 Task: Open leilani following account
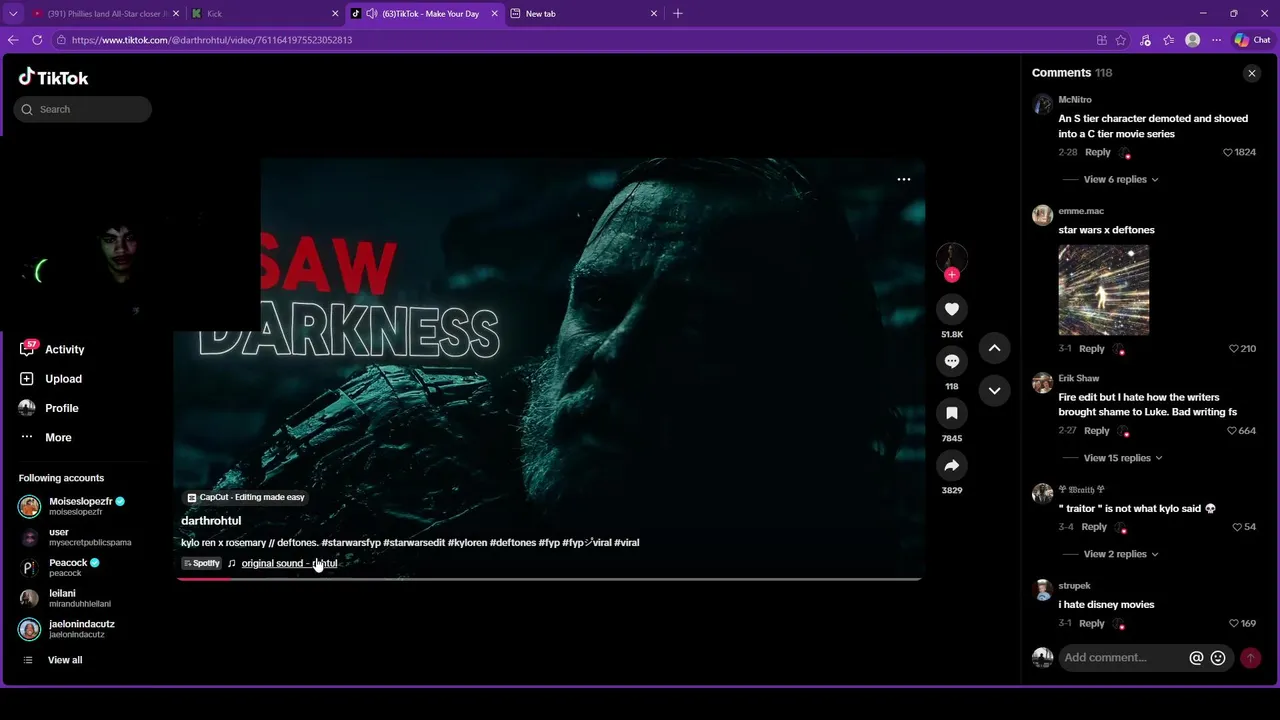tap(65, 598)
